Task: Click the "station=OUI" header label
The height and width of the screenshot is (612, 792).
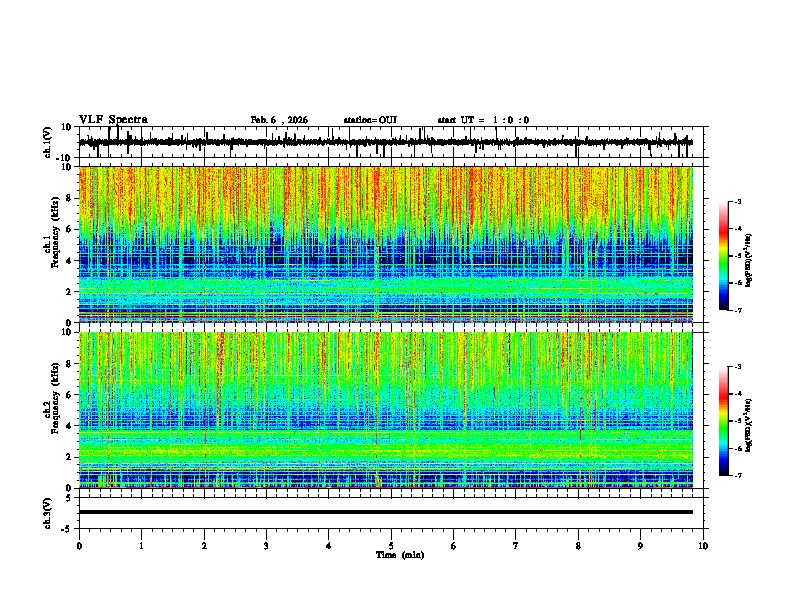Action: [x=370, y=120]
